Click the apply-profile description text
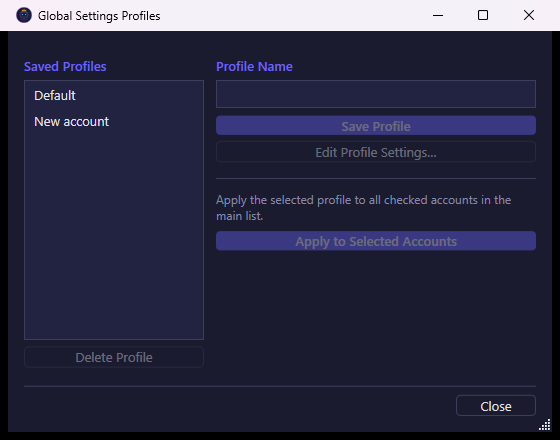Image resolution: width=560 pixels, height=440 pixels. coord(364,208)
